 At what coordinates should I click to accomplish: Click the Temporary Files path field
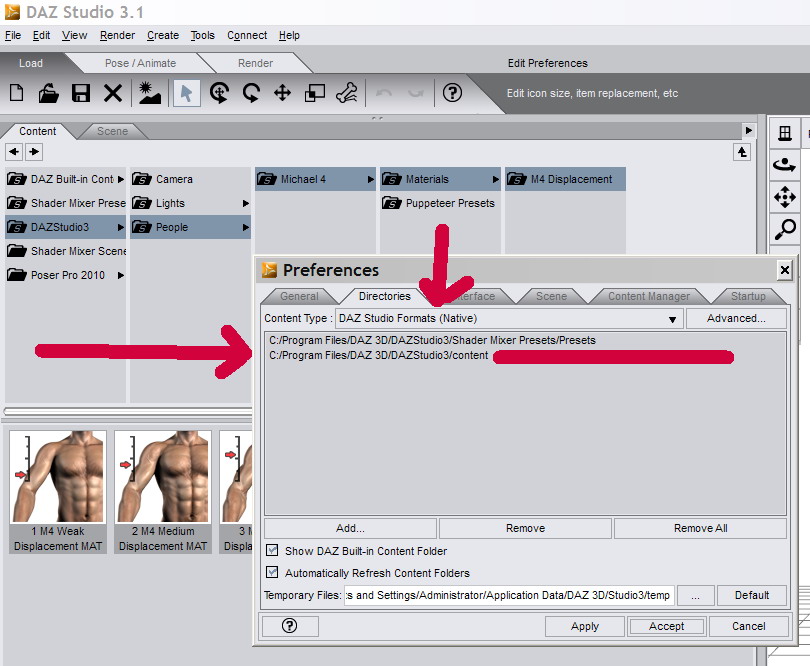coord(509,595)
